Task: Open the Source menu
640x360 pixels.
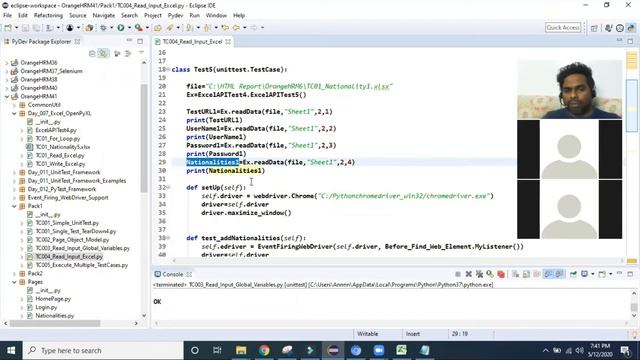Action: coord(78,16)
